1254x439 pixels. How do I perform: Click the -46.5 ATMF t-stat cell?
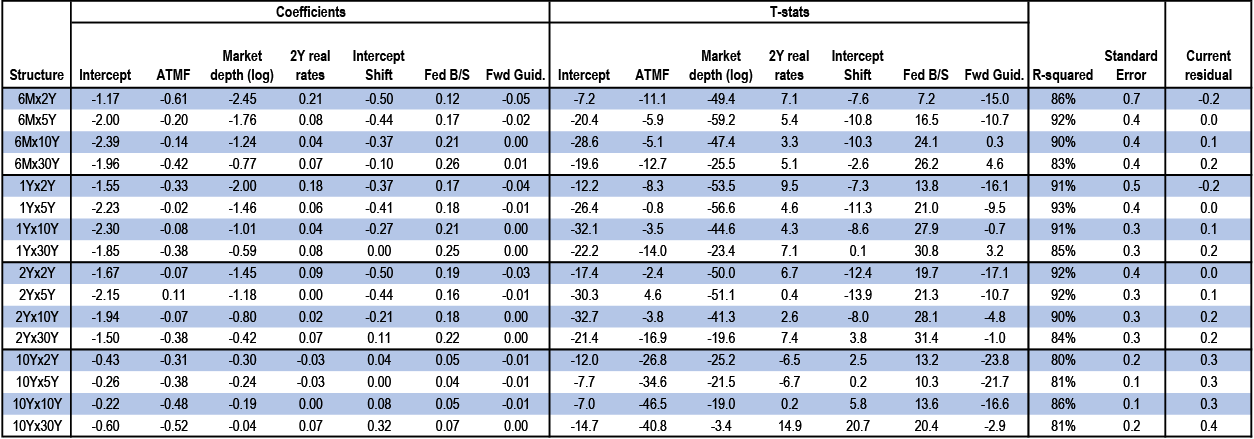[653, 403]
